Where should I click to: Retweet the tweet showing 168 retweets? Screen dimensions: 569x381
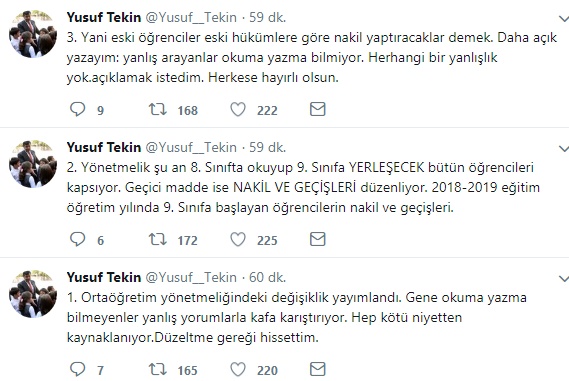[x=158, y=109]
